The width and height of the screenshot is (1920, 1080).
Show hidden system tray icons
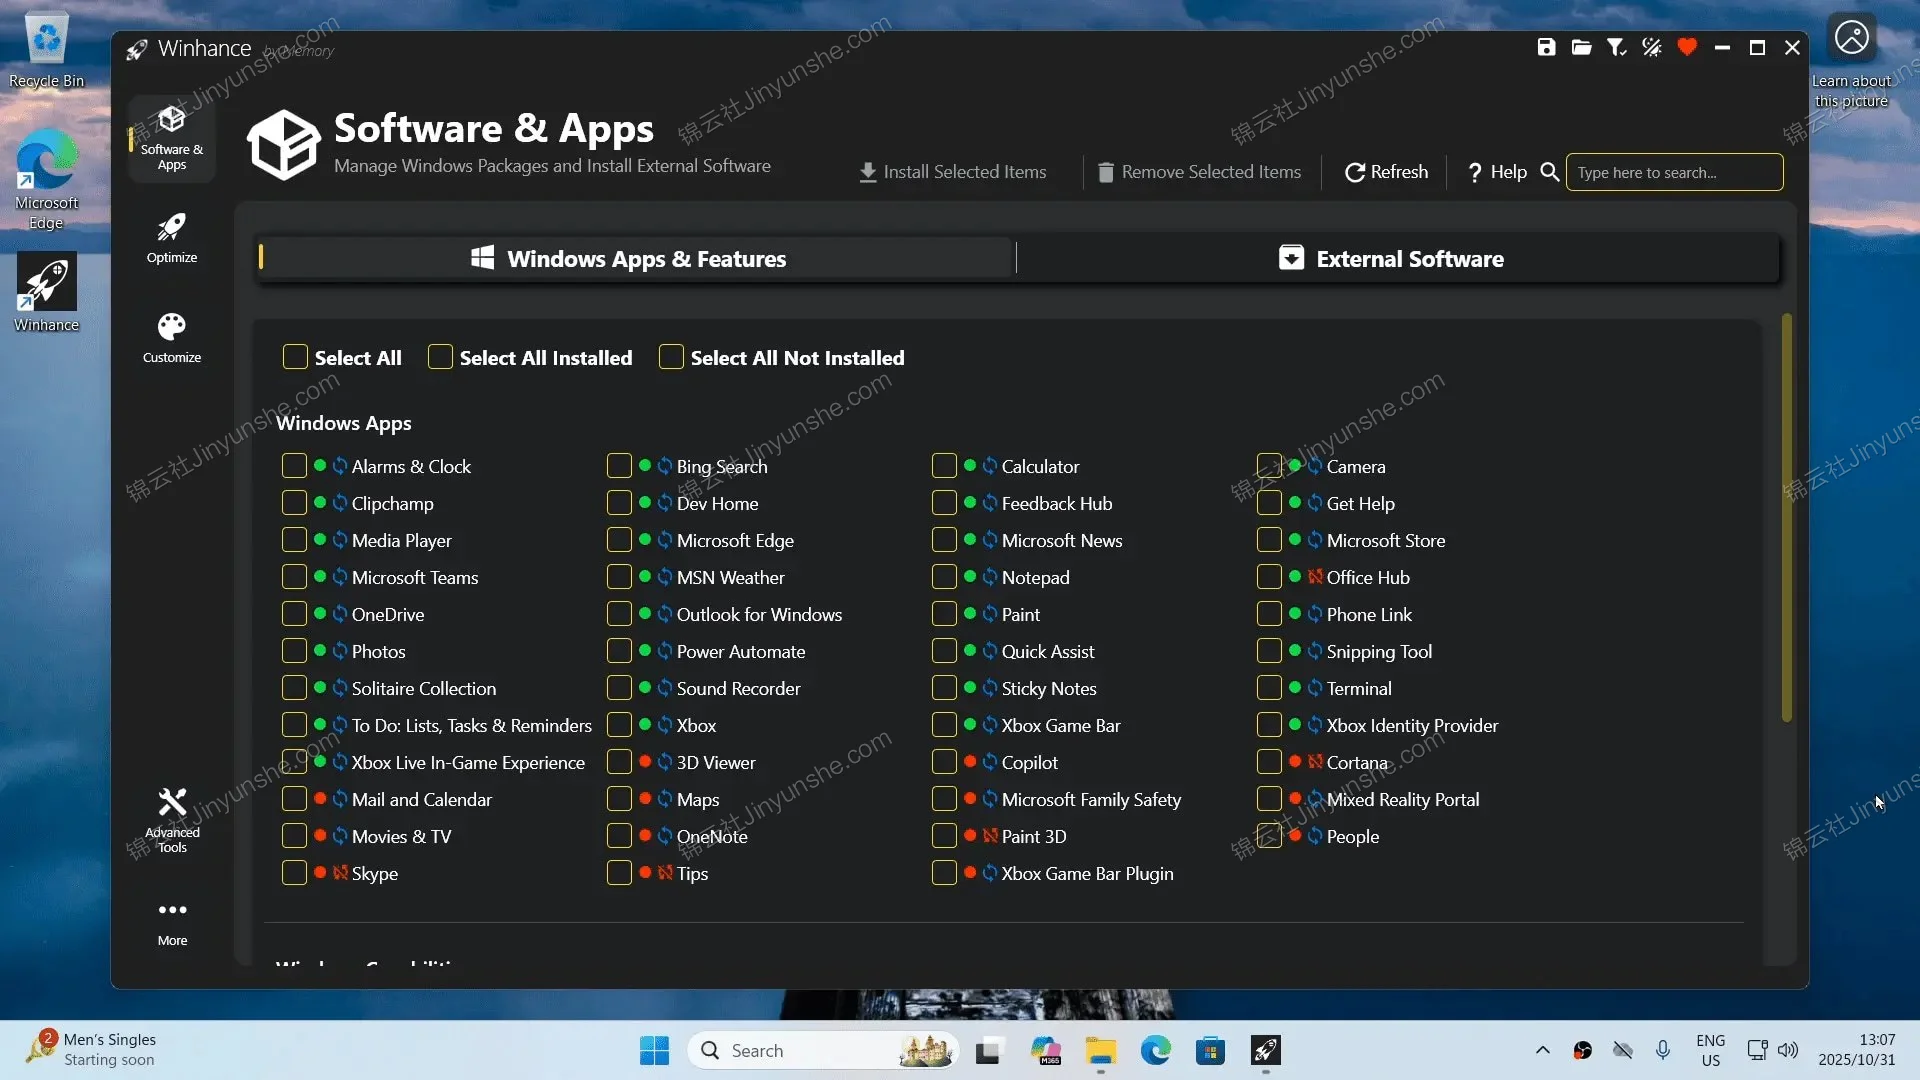[x=1542, y=1050]
